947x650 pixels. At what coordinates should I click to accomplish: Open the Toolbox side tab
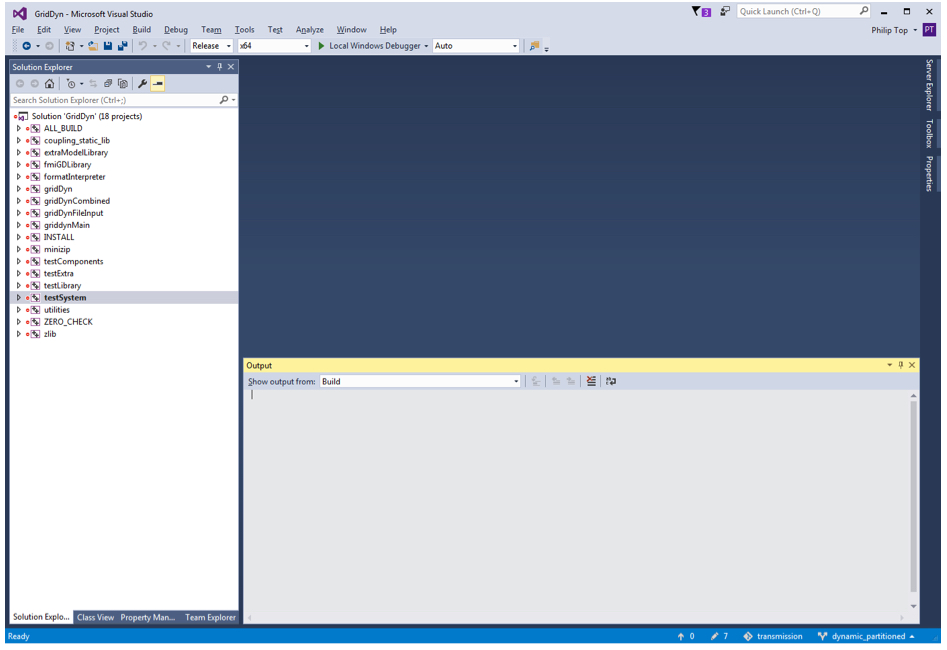[x=929, y=134]
